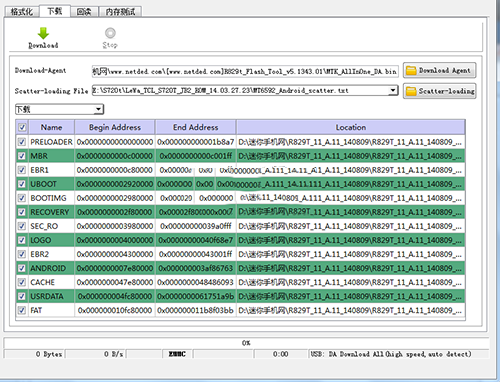Click folder icon on Scatter-loading button
The image size is (500, 382).
click(411, 91)
